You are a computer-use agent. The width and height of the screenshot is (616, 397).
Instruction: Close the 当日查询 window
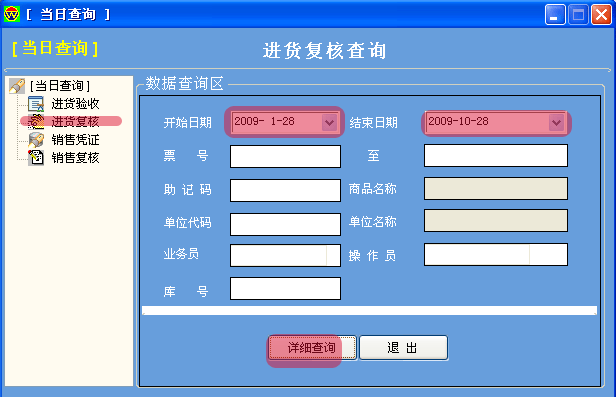click(x=601, y=15)
